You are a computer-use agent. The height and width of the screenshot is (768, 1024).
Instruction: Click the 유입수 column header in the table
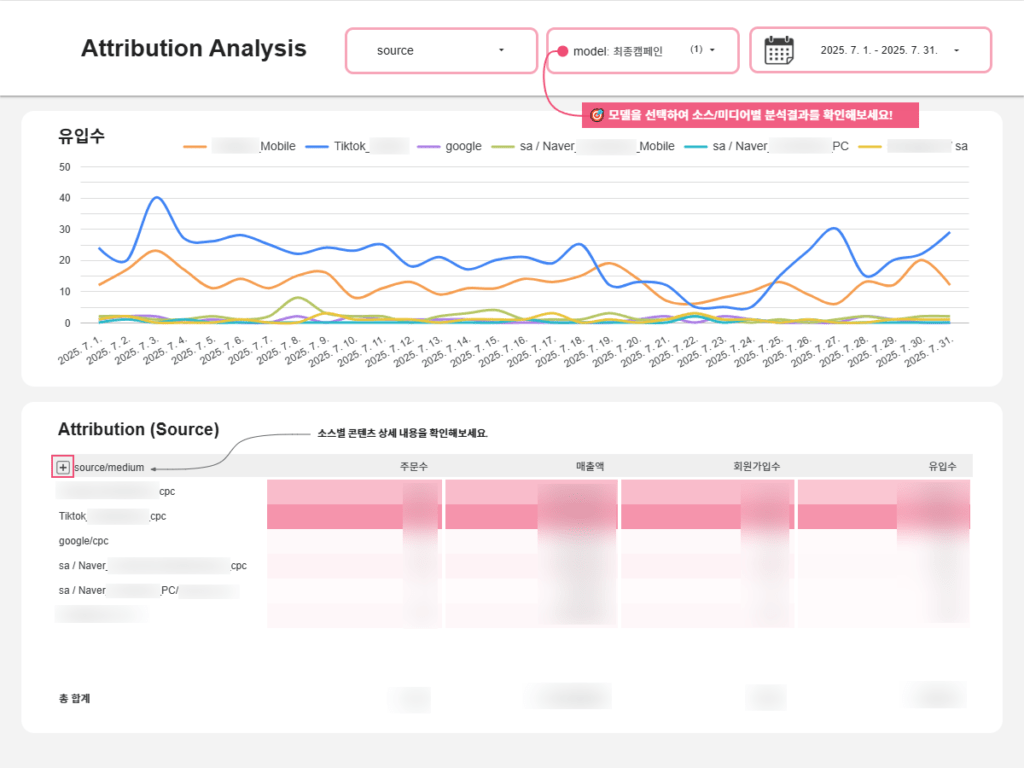tap(942, 466)
